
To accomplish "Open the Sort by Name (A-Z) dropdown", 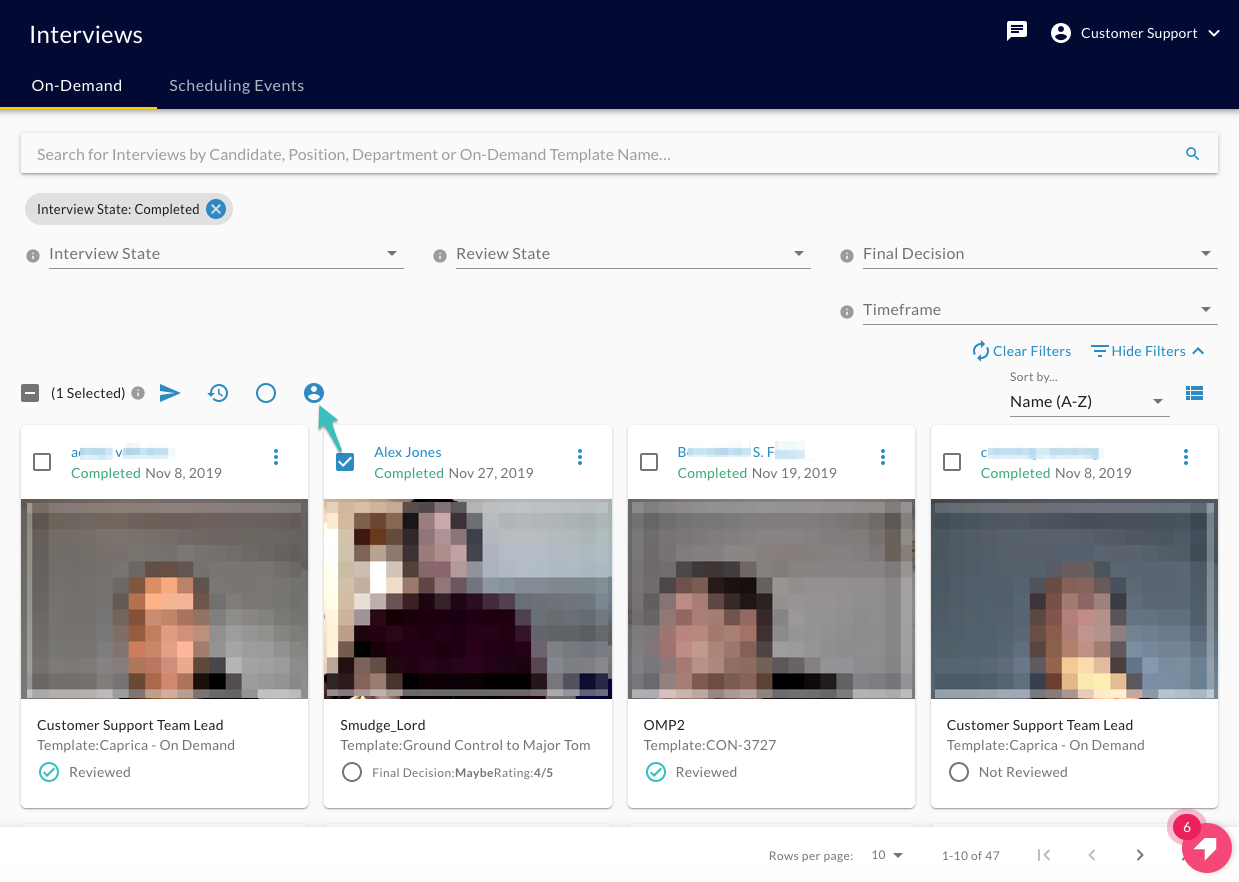I will point(1089,402).
